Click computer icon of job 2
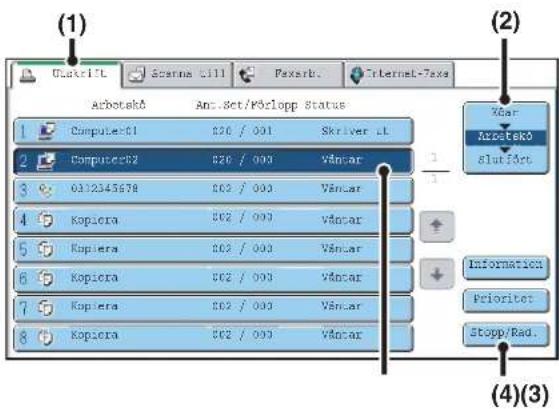This screenshot has width=559, height=409. pyautogui.click(x=47, y=161)
